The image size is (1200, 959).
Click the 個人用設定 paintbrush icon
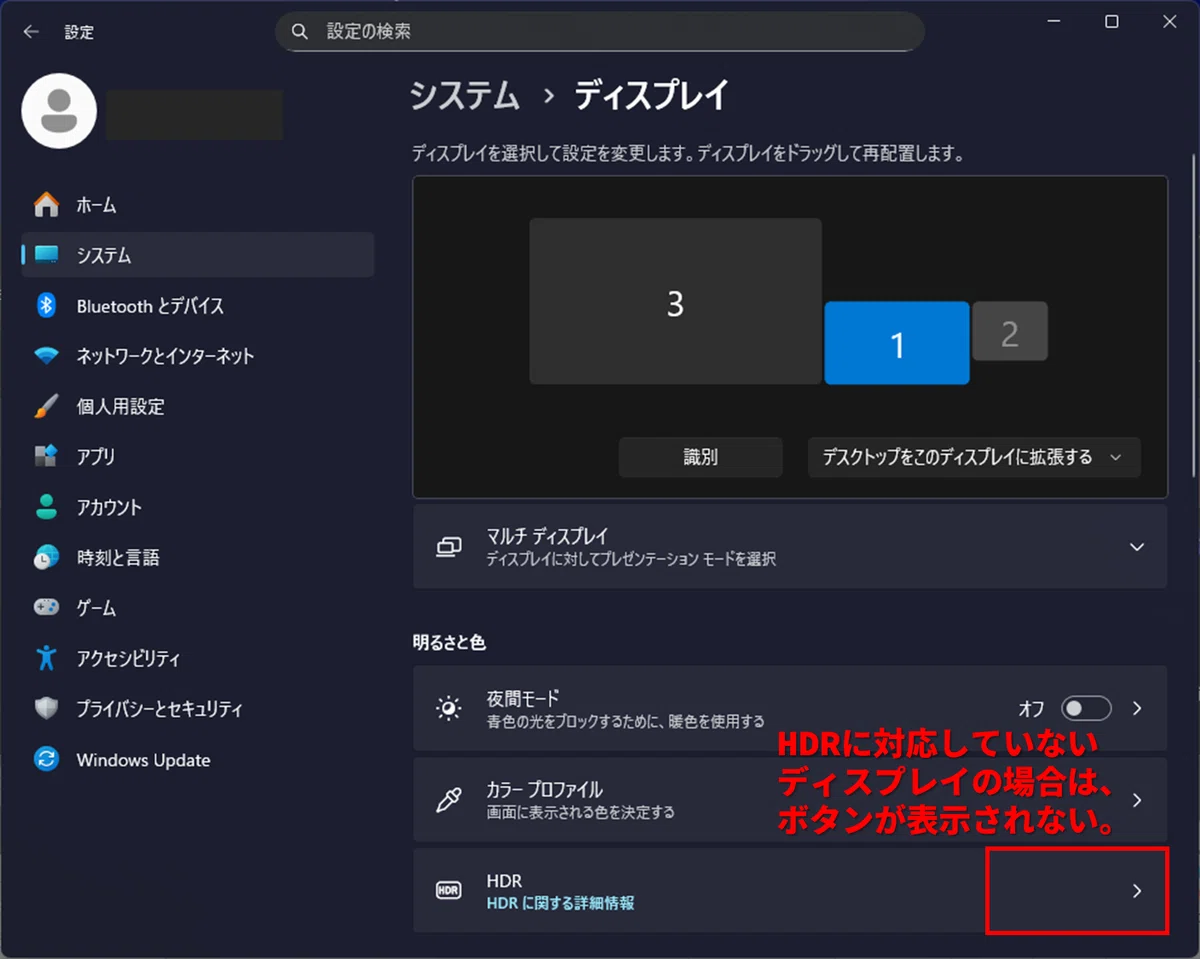tap(46, 406)
